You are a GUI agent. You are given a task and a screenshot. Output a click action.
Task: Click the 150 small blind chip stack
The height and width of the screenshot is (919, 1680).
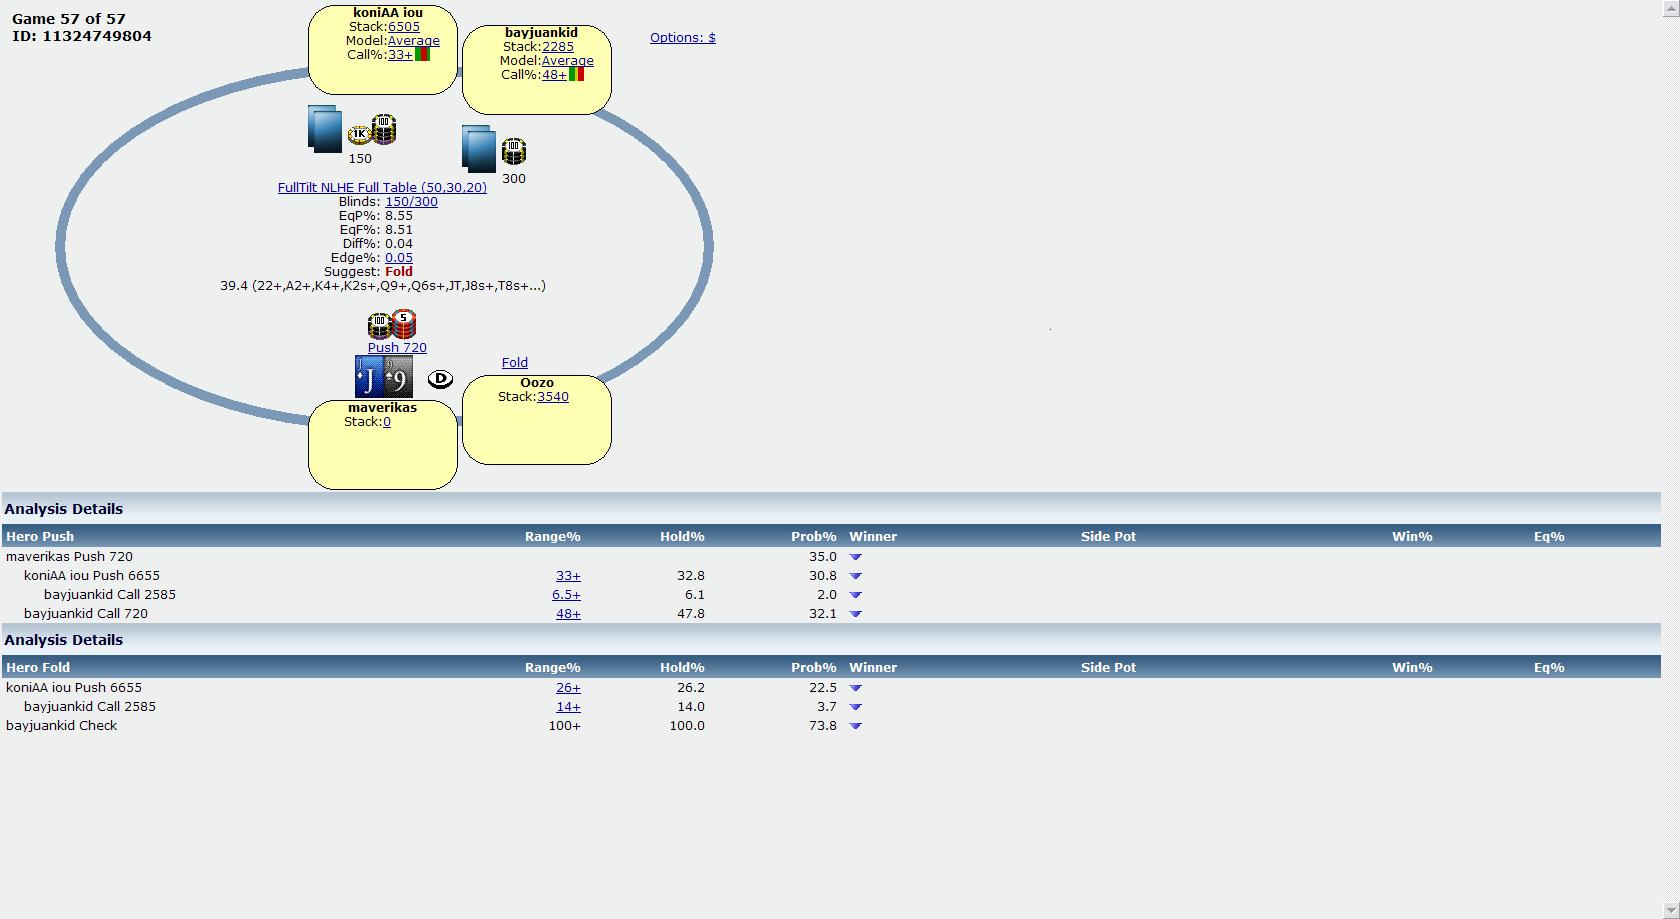coord(373,131)
